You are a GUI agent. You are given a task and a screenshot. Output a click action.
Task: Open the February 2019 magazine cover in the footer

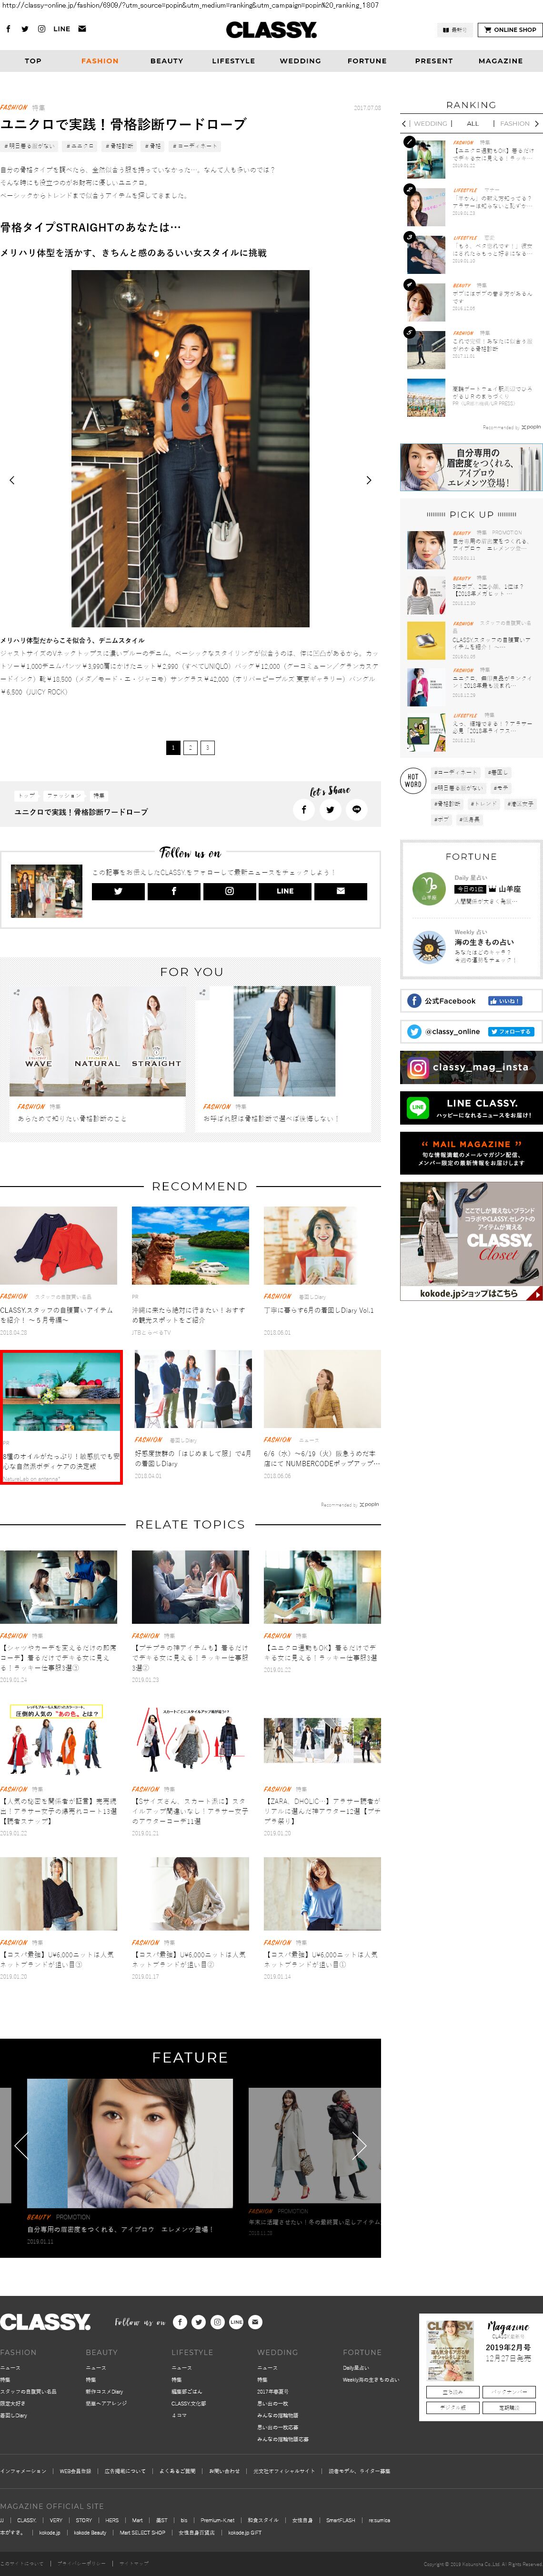(450, 2351)
